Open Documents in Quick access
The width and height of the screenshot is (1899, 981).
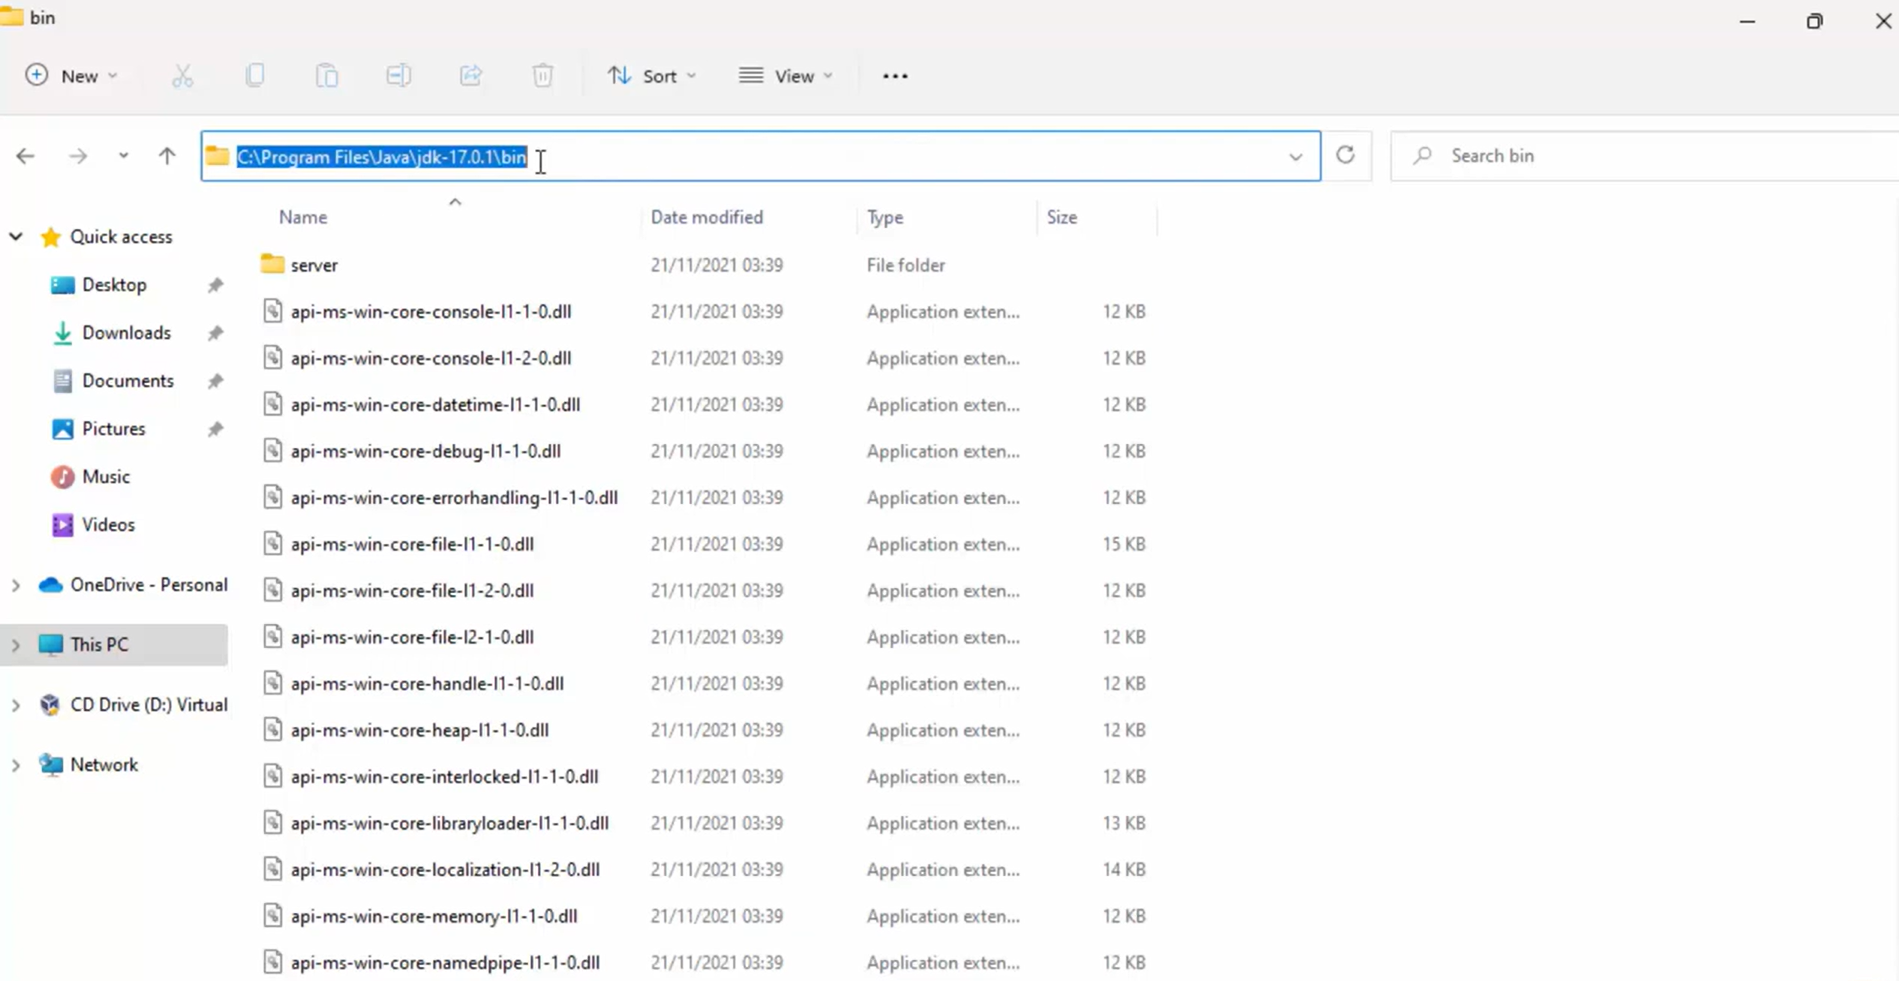[x=128, y=381]
